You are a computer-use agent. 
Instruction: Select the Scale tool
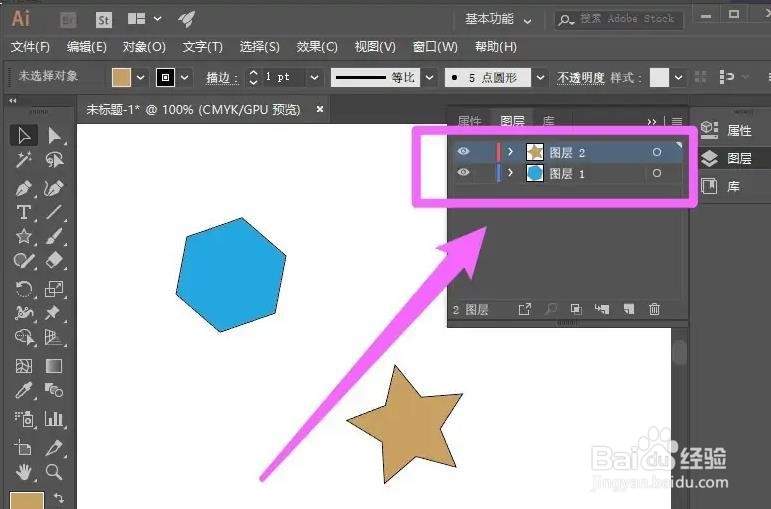point(54,289)
